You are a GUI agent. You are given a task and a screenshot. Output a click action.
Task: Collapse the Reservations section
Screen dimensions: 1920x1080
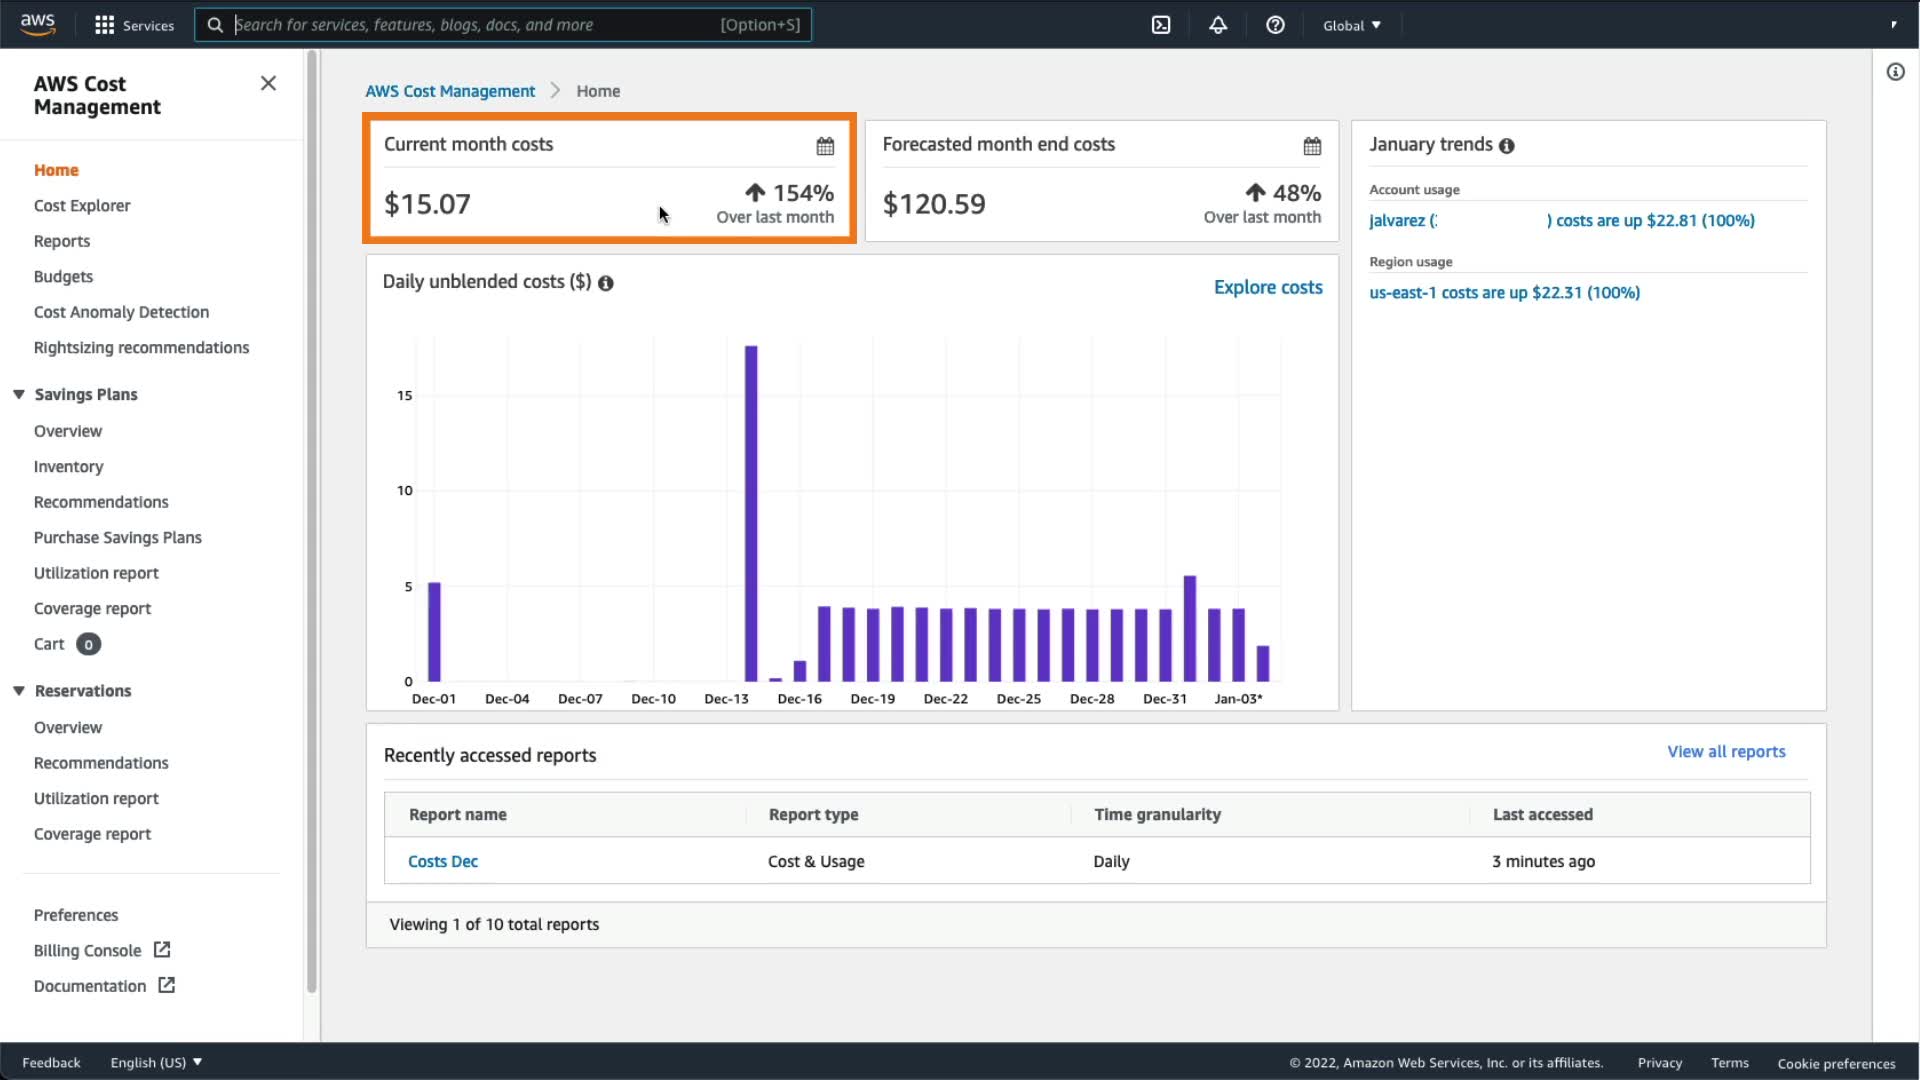tap(19, 691)
